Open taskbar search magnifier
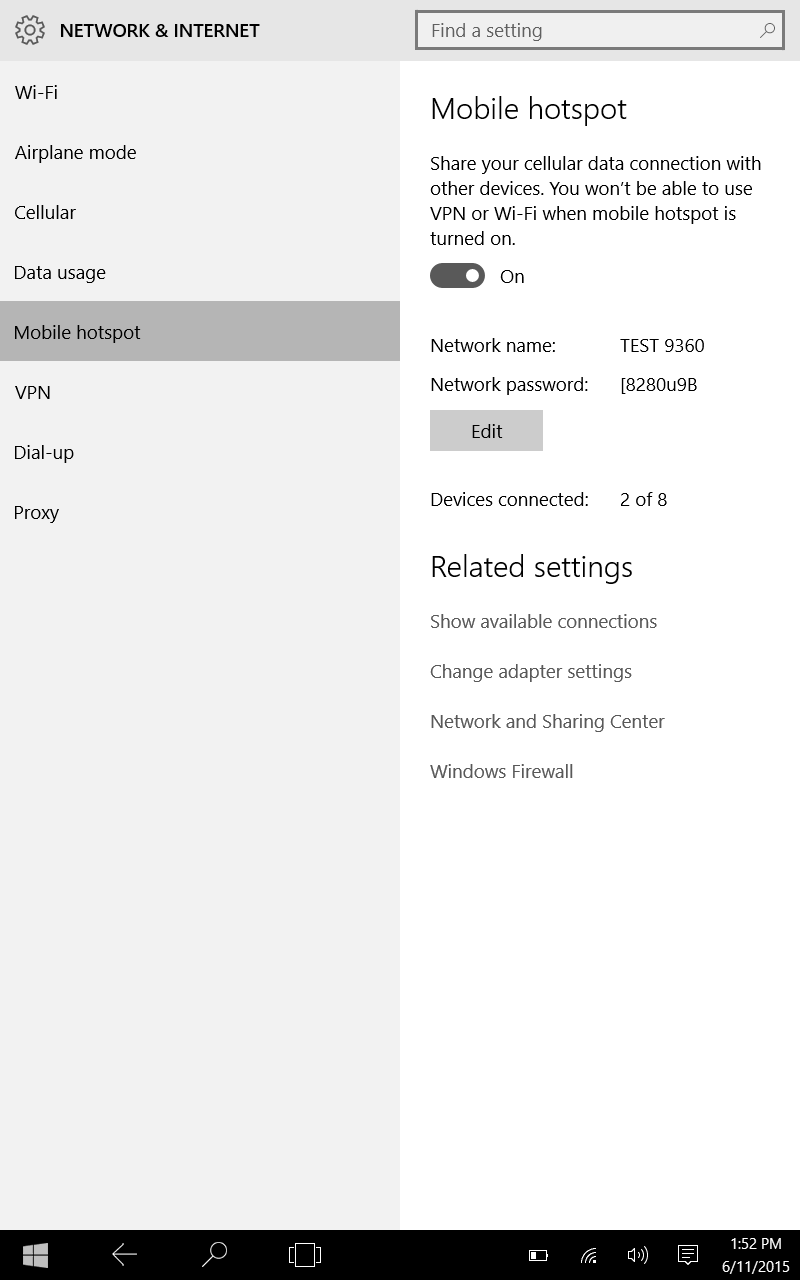Screen dimensions: 800x1280 [x=214, y=1255]
